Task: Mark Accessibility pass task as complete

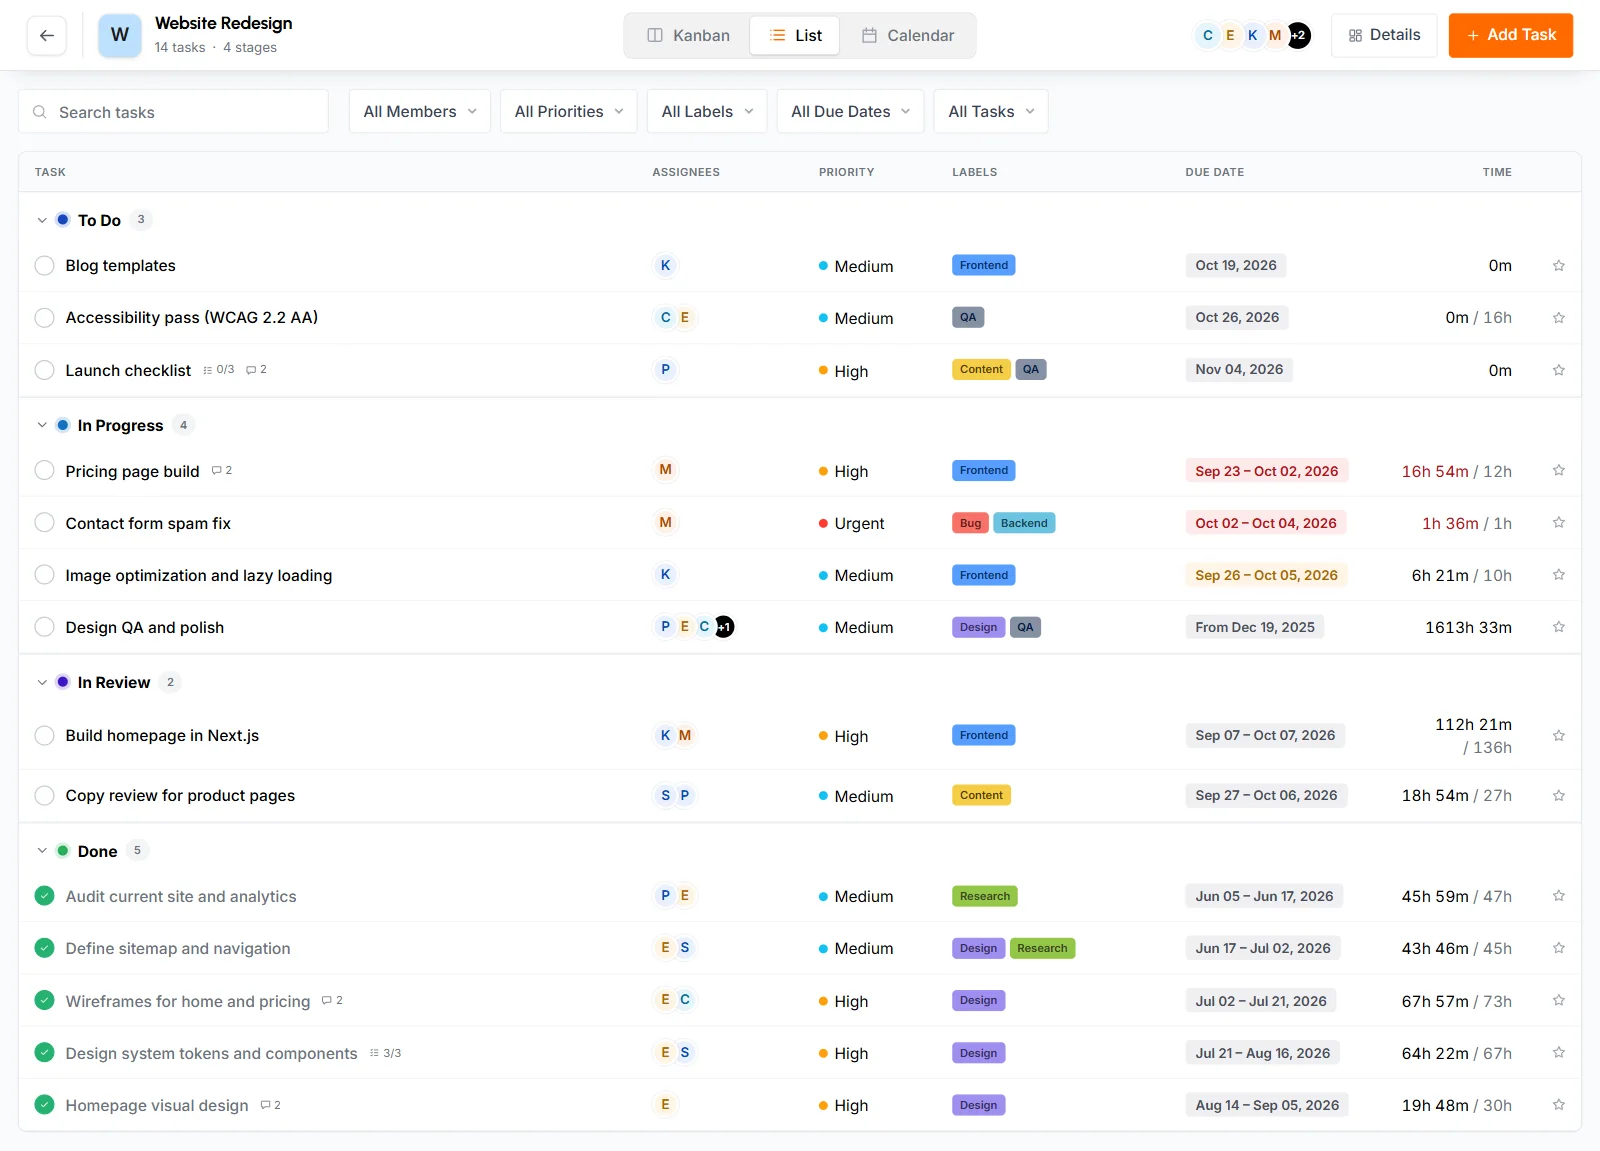Action: coord(44,318)
